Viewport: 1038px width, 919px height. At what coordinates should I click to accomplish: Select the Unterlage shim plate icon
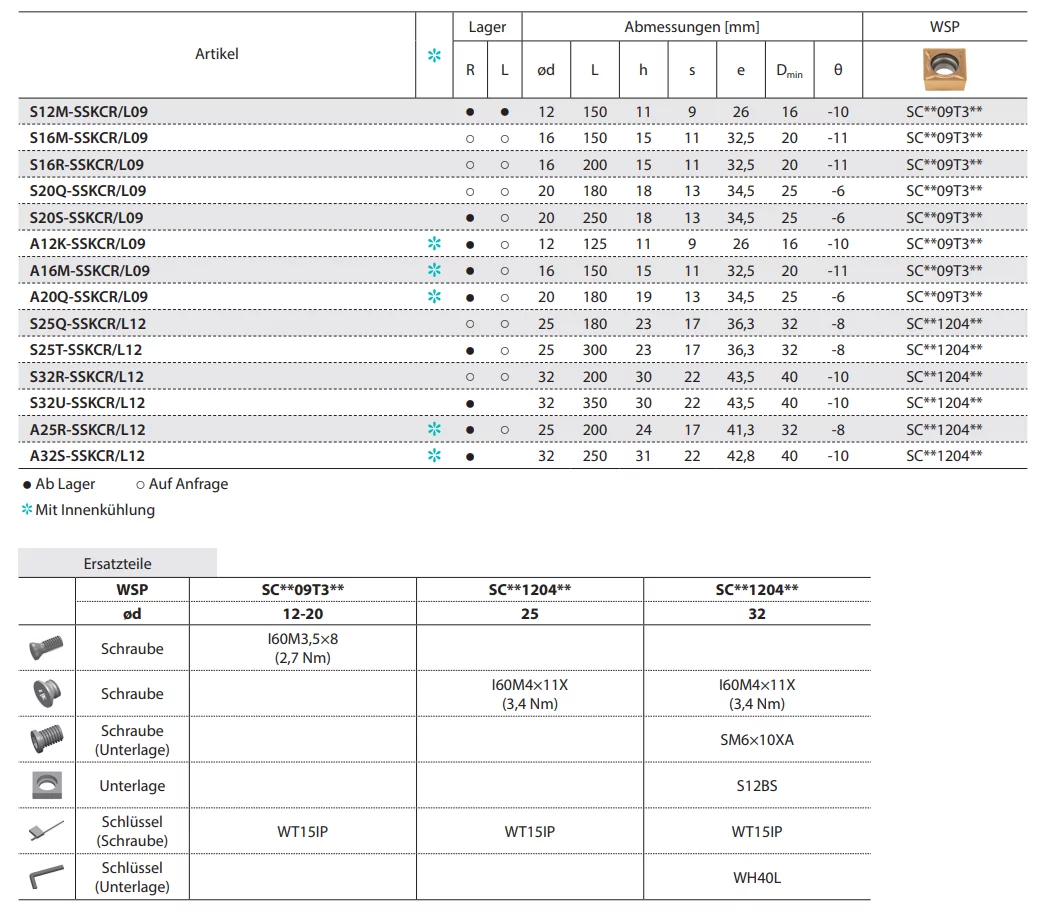pos(47,786)
